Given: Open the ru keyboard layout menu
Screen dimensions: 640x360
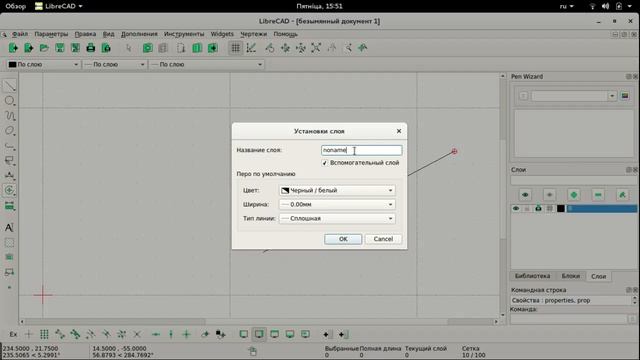Looking at the screenshot, I should (x=566, y=6).
